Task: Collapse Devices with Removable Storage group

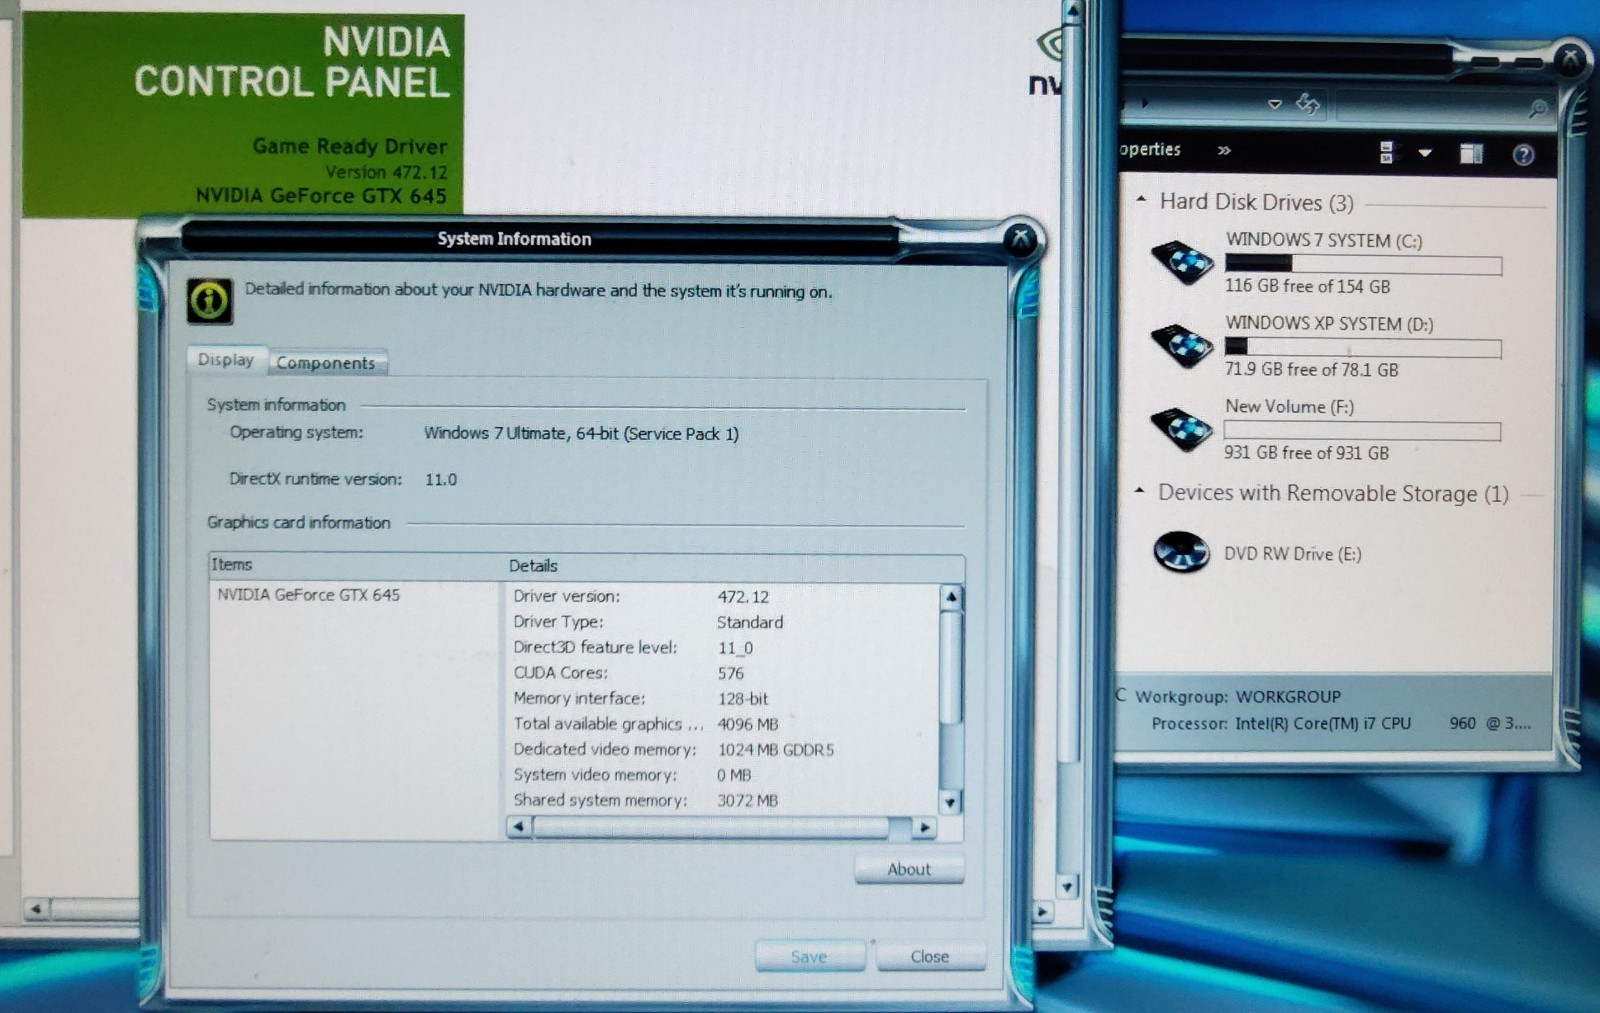Action: 1139,492
